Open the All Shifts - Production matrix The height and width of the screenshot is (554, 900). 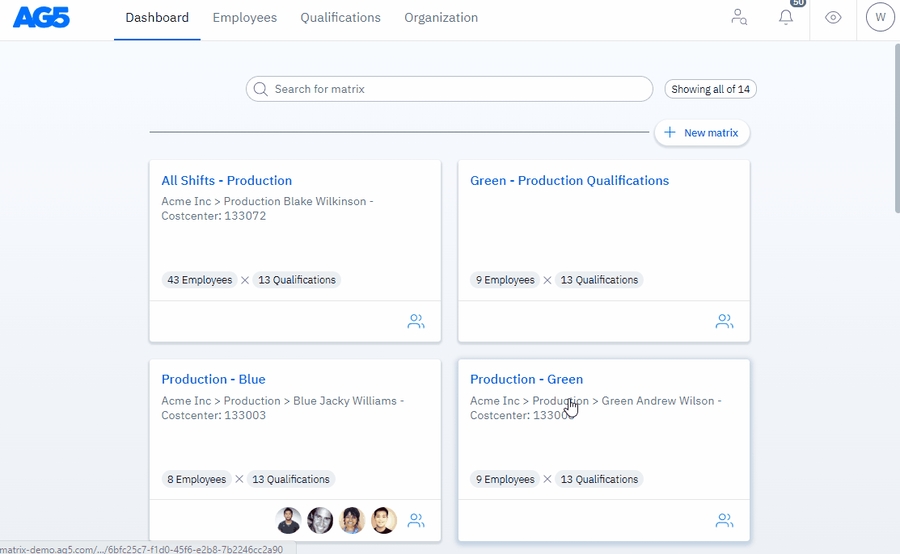pyautogui.click(x=227, y=181)
